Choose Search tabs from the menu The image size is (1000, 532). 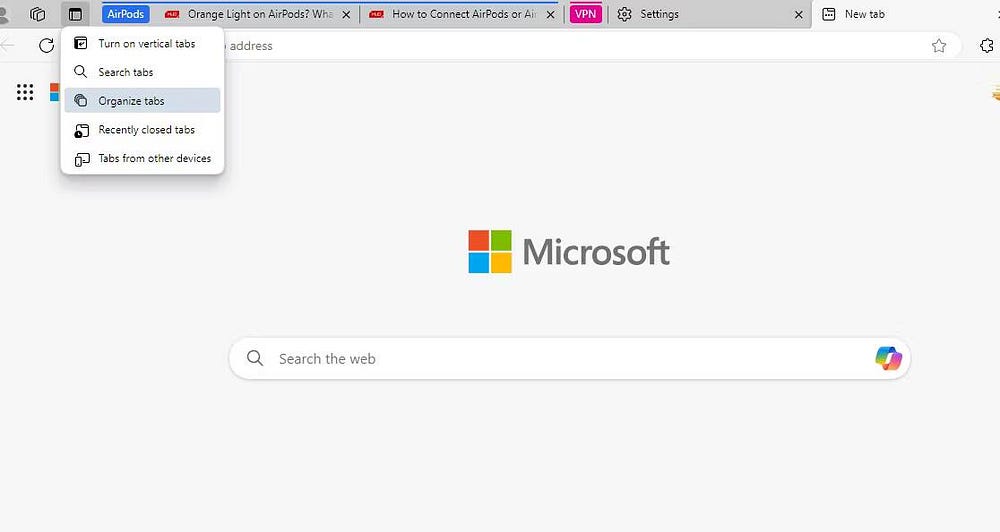142,72
